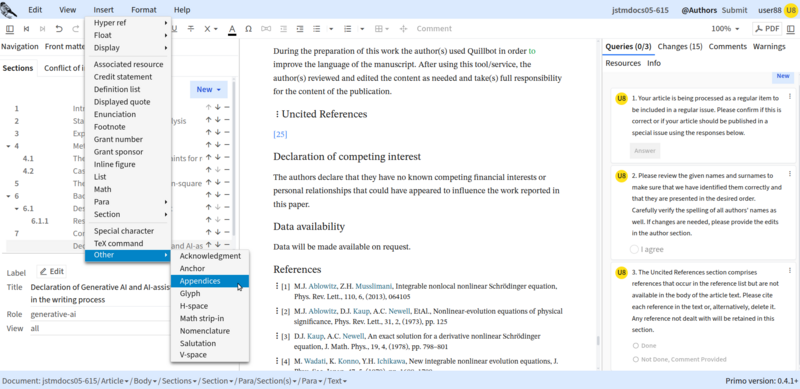Click the move/crosshair icon in toolbar
800x389 pixels.
[403, 29]
